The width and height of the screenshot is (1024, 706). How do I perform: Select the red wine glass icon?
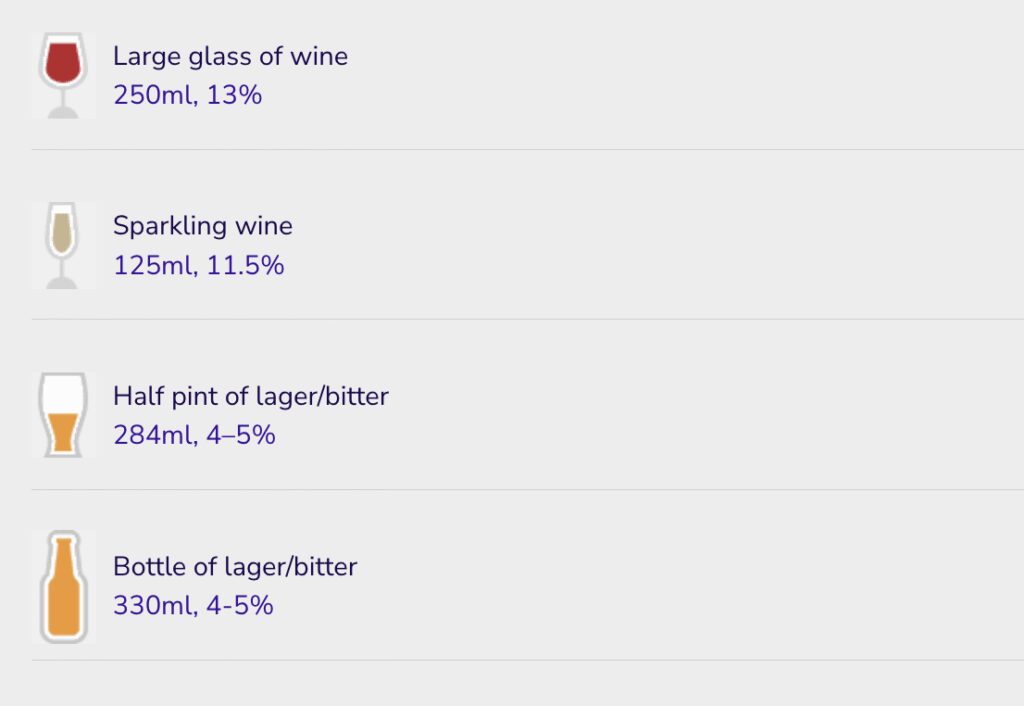(x=63, y=76)
